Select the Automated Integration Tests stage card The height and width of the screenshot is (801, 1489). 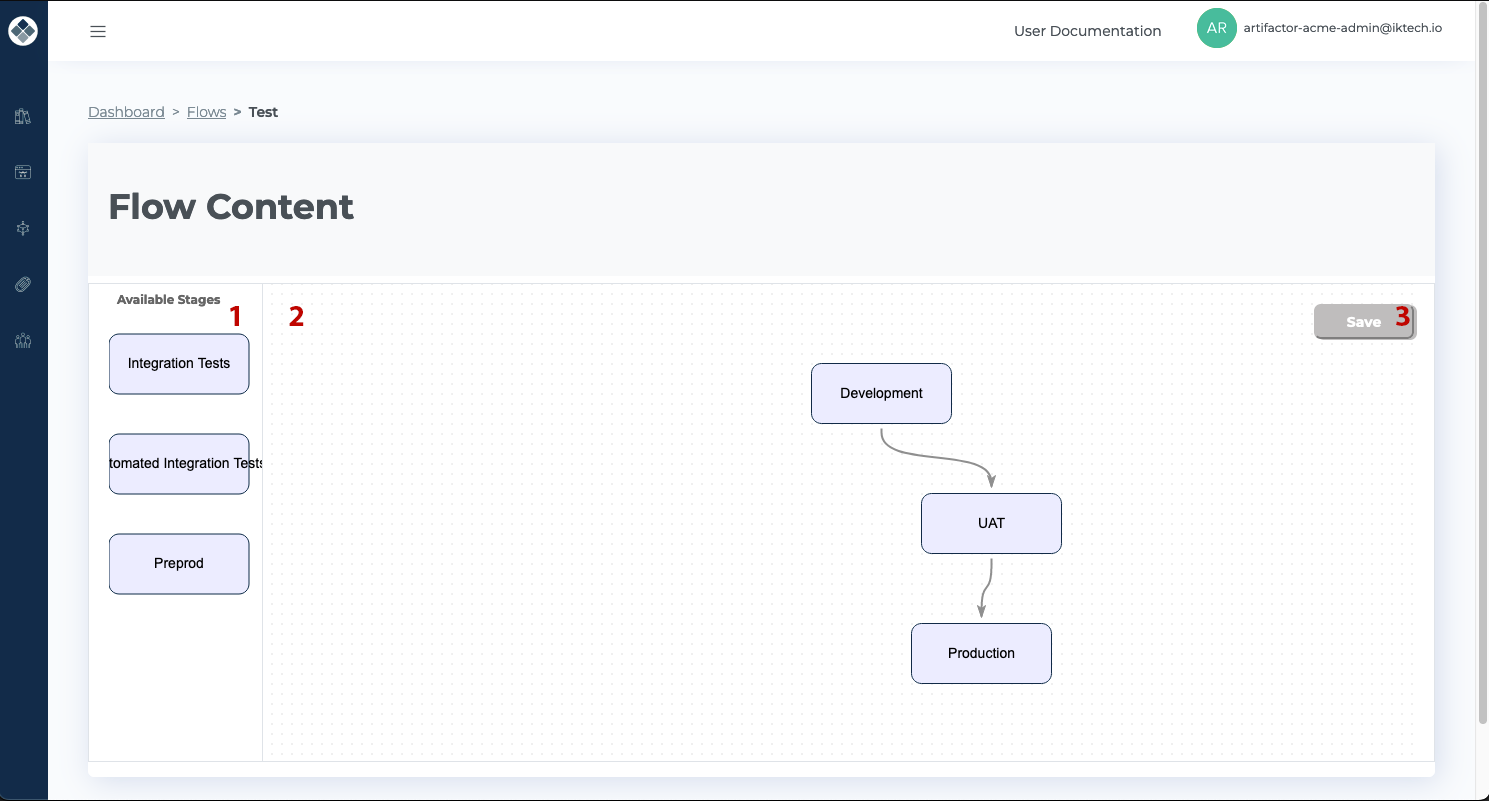[179, 463]
